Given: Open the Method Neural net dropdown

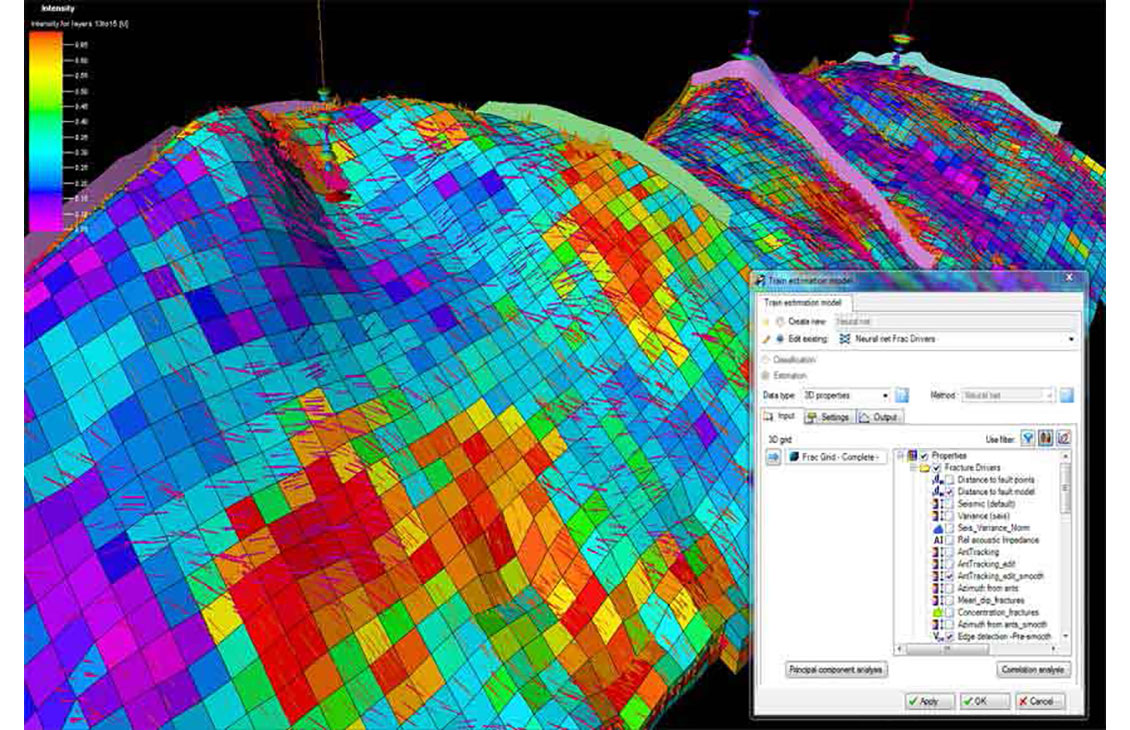Looking at the screenshot, I should (x=1049, y=395).
